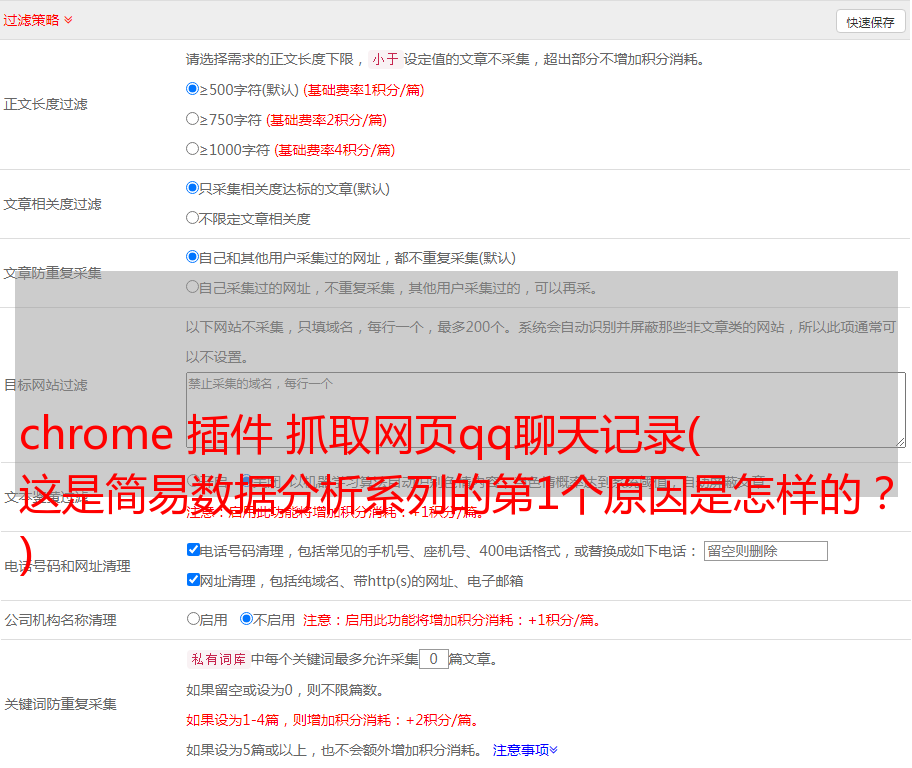Viewport: 912px width, 768px height.
Task: Click the 篇文章 count input showing 0
Action: coord(434,659)
